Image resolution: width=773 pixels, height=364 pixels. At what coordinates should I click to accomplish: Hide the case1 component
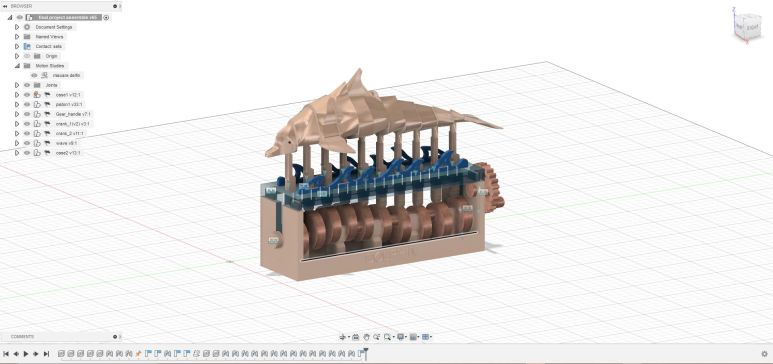tap(27, 95)
